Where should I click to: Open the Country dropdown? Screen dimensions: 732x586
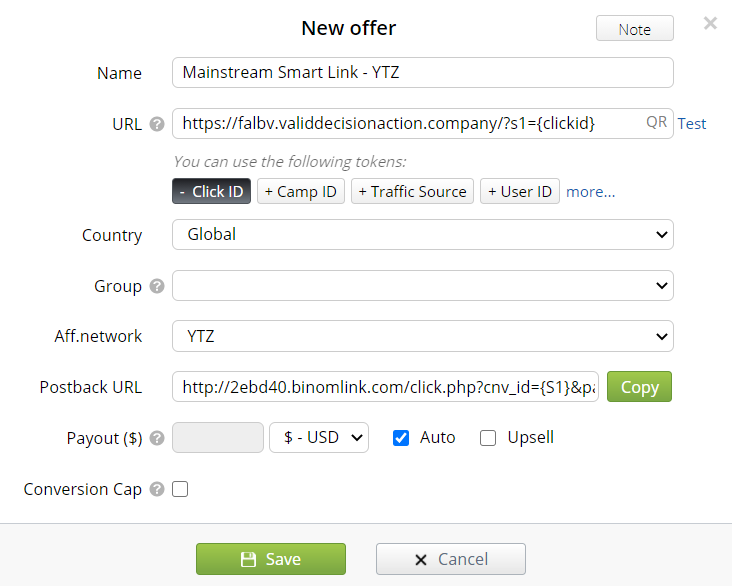[422, 234]
